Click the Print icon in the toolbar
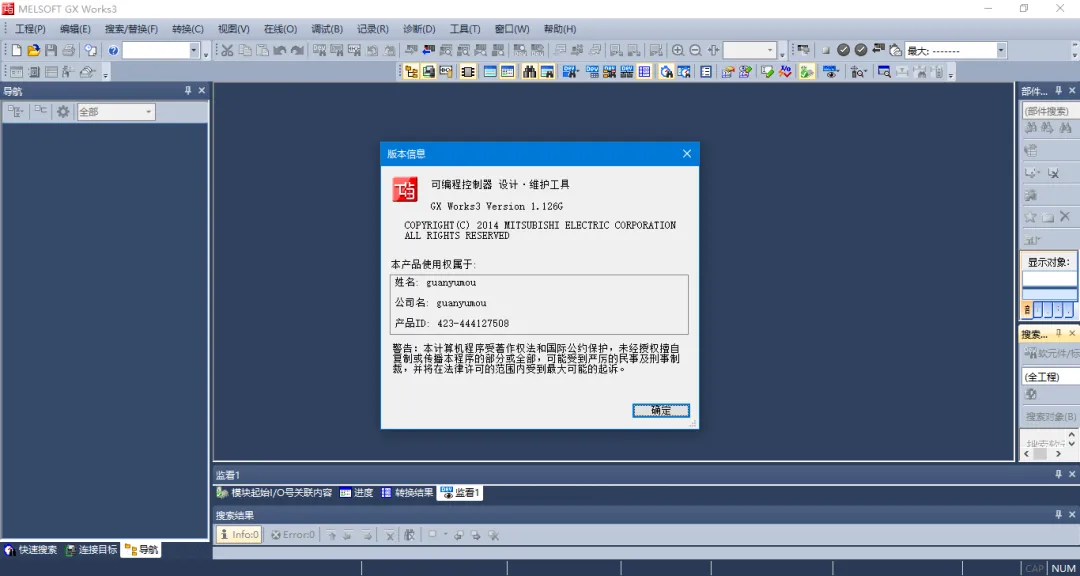The width and height of the screenshot is (1080, 576). coord(68,50)
